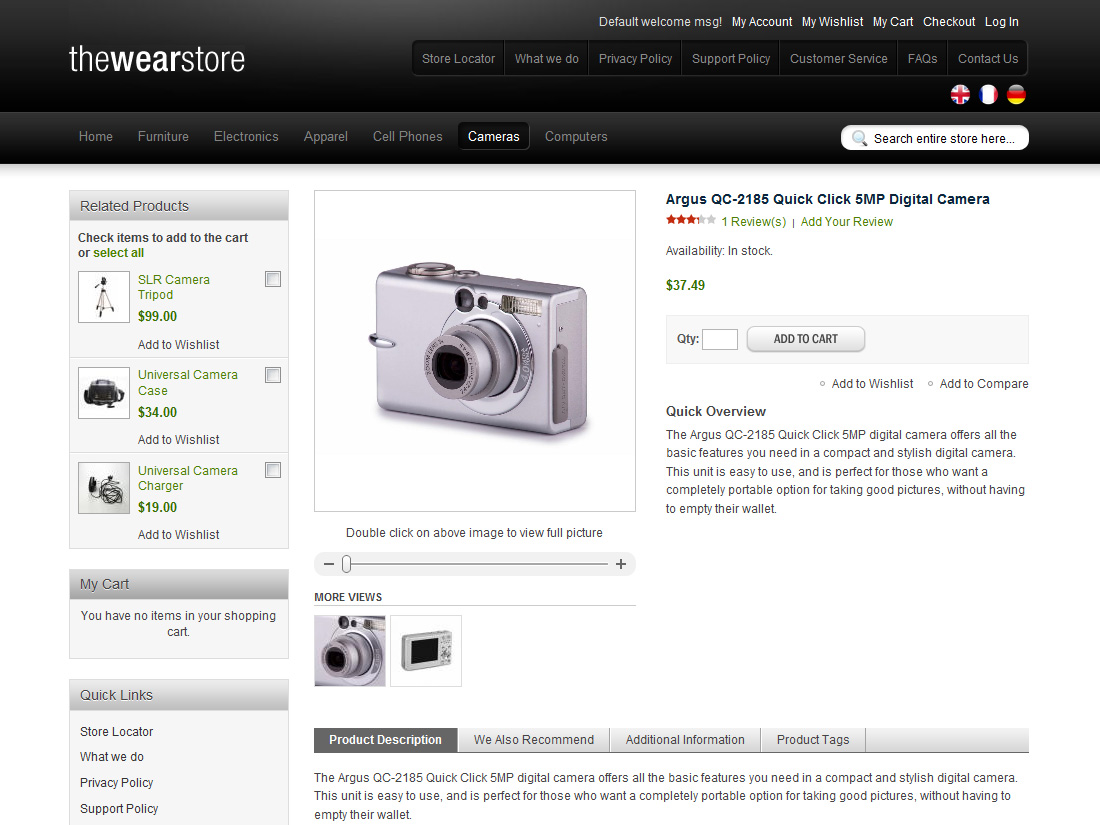The image size is (1100, 825).
Task: Switch to We Also Recommend tab
Action: point(534,740)
